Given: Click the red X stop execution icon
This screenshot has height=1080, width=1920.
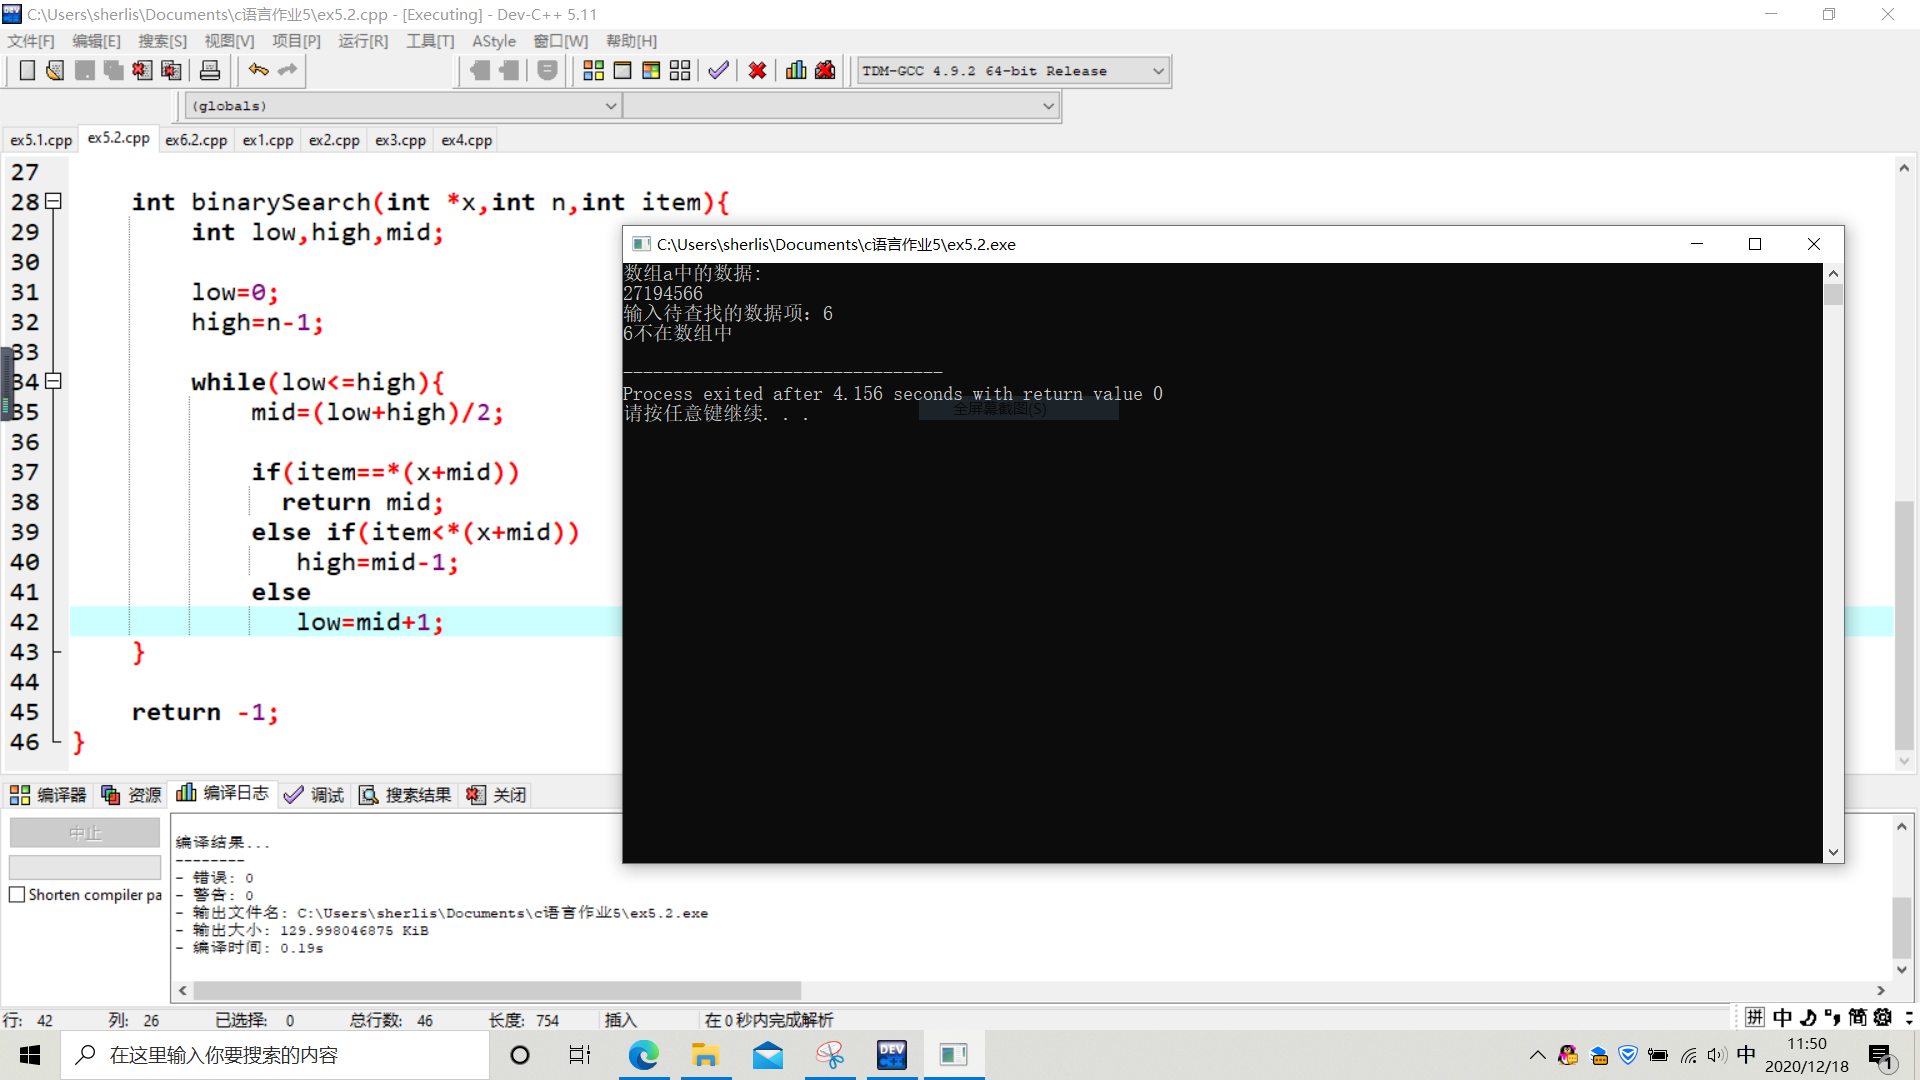Looking at the screenshot, I should tap(757, 70).
